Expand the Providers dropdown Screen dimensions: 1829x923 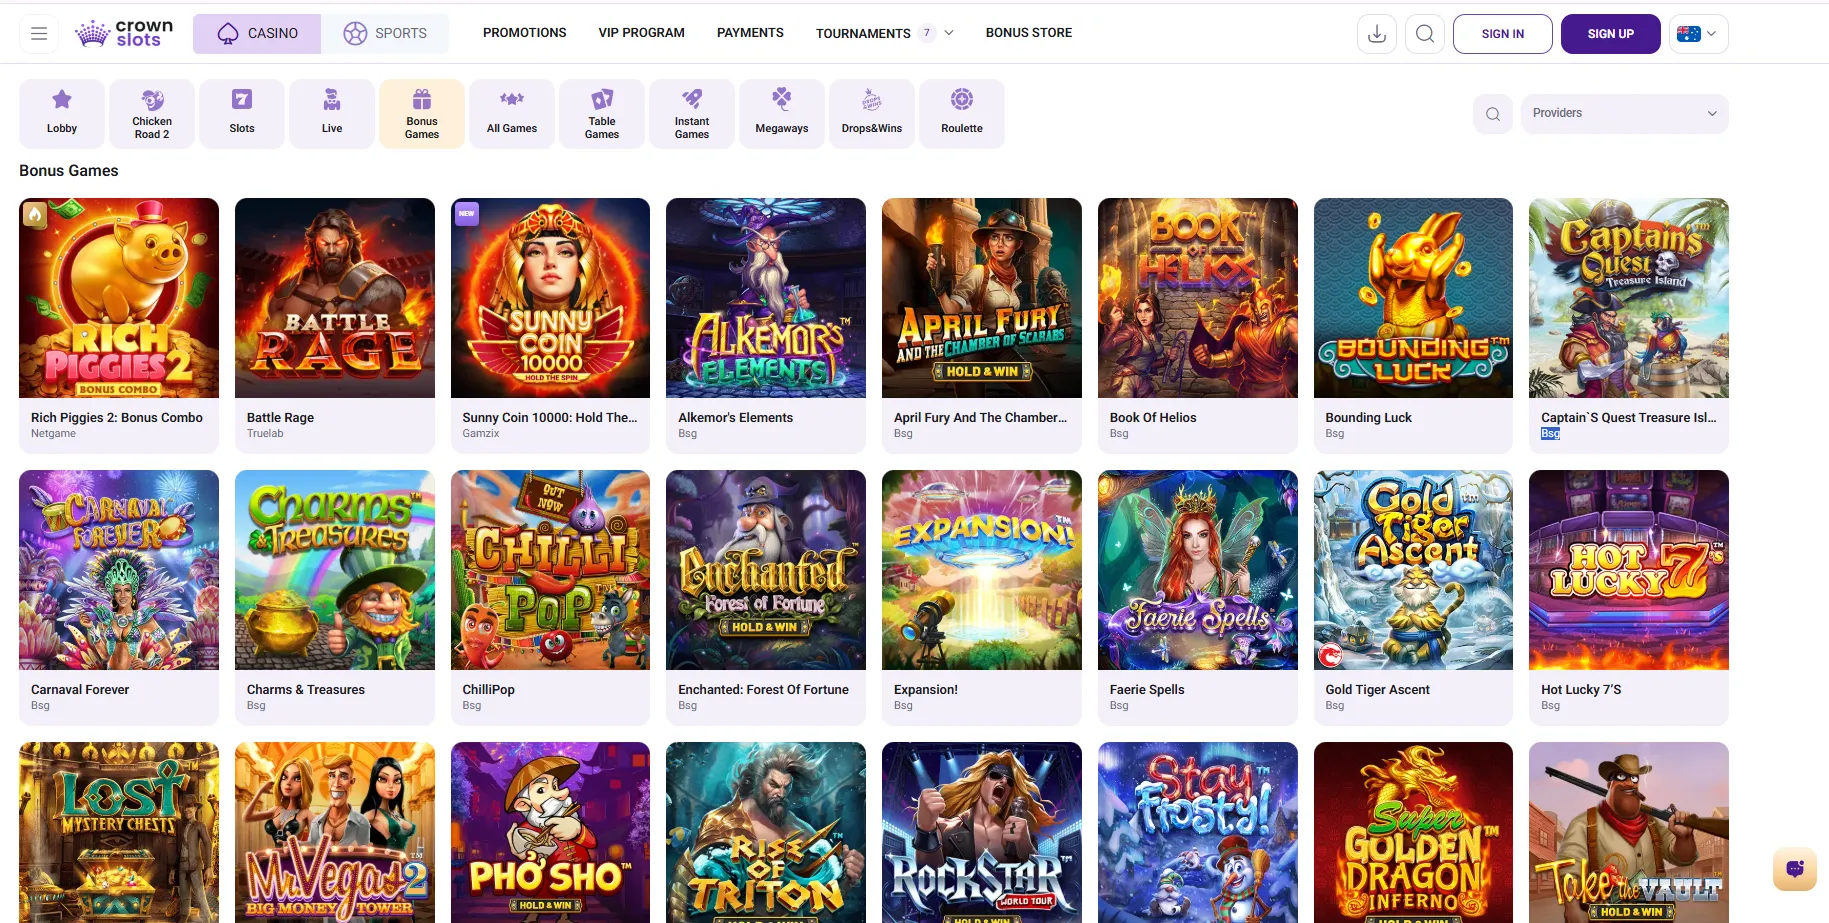[1624, 114]
